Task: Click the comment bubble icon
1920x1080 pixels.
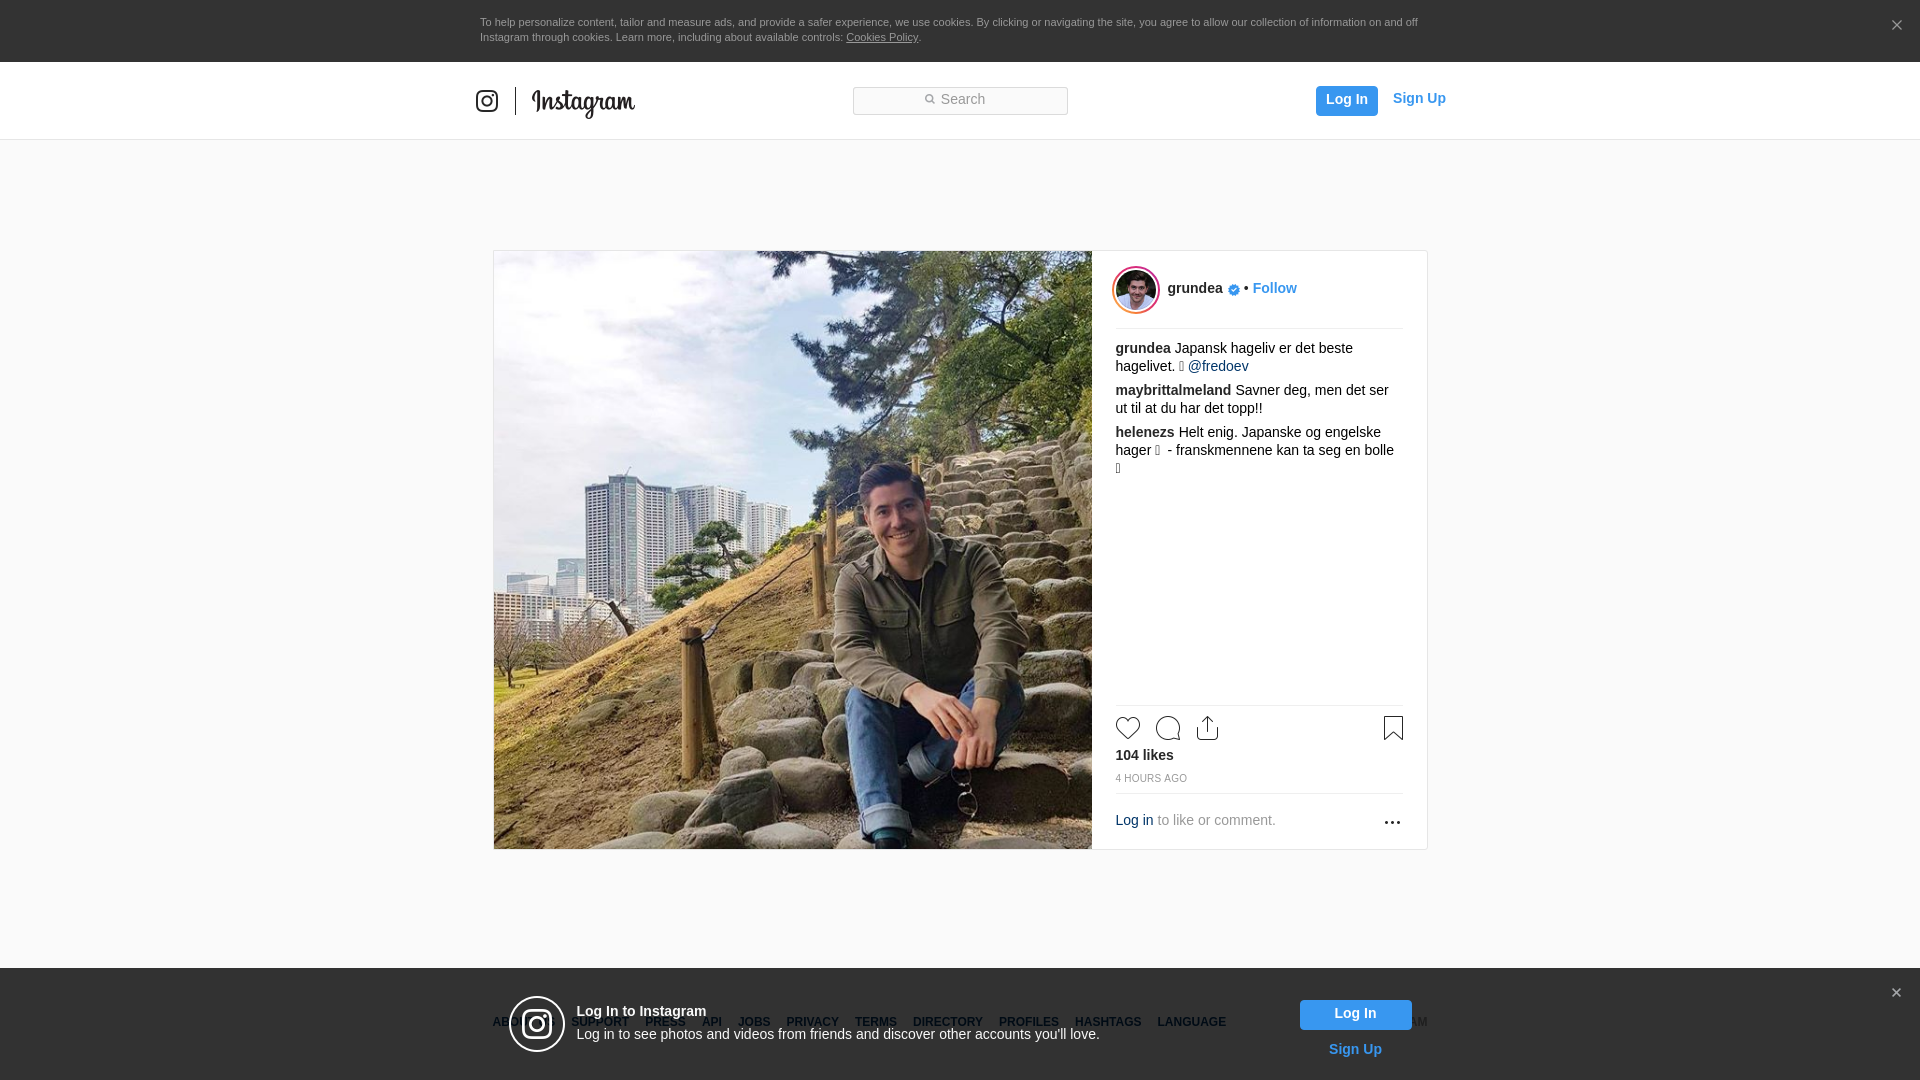Action: click(x=1167, y=728)
